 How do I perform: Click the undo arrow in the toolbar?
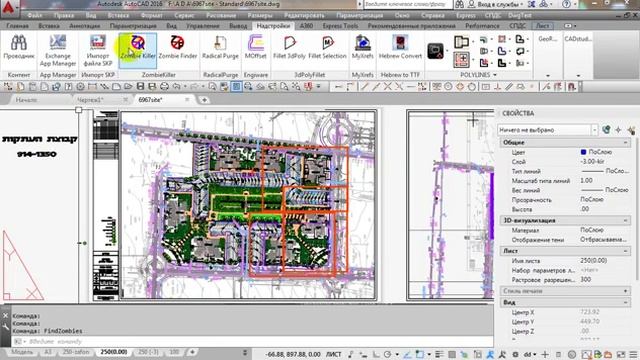(x=176, y=87)
